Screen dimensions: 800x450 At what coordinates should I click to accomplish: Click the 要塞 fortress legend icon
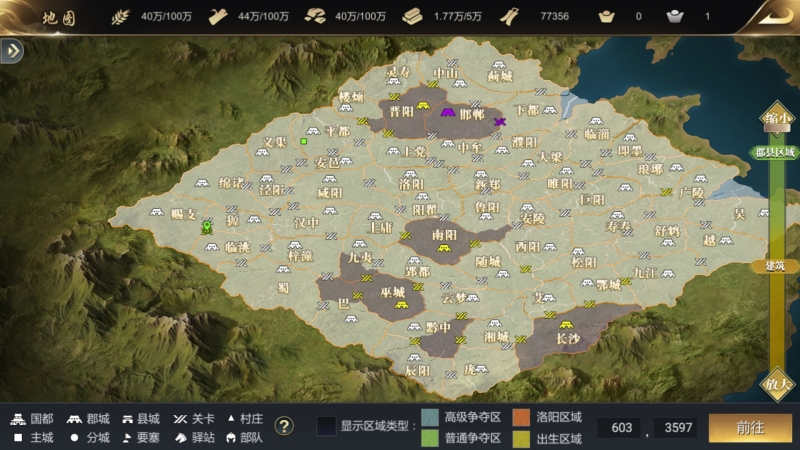pyautogui.click(x=128, y=438)
